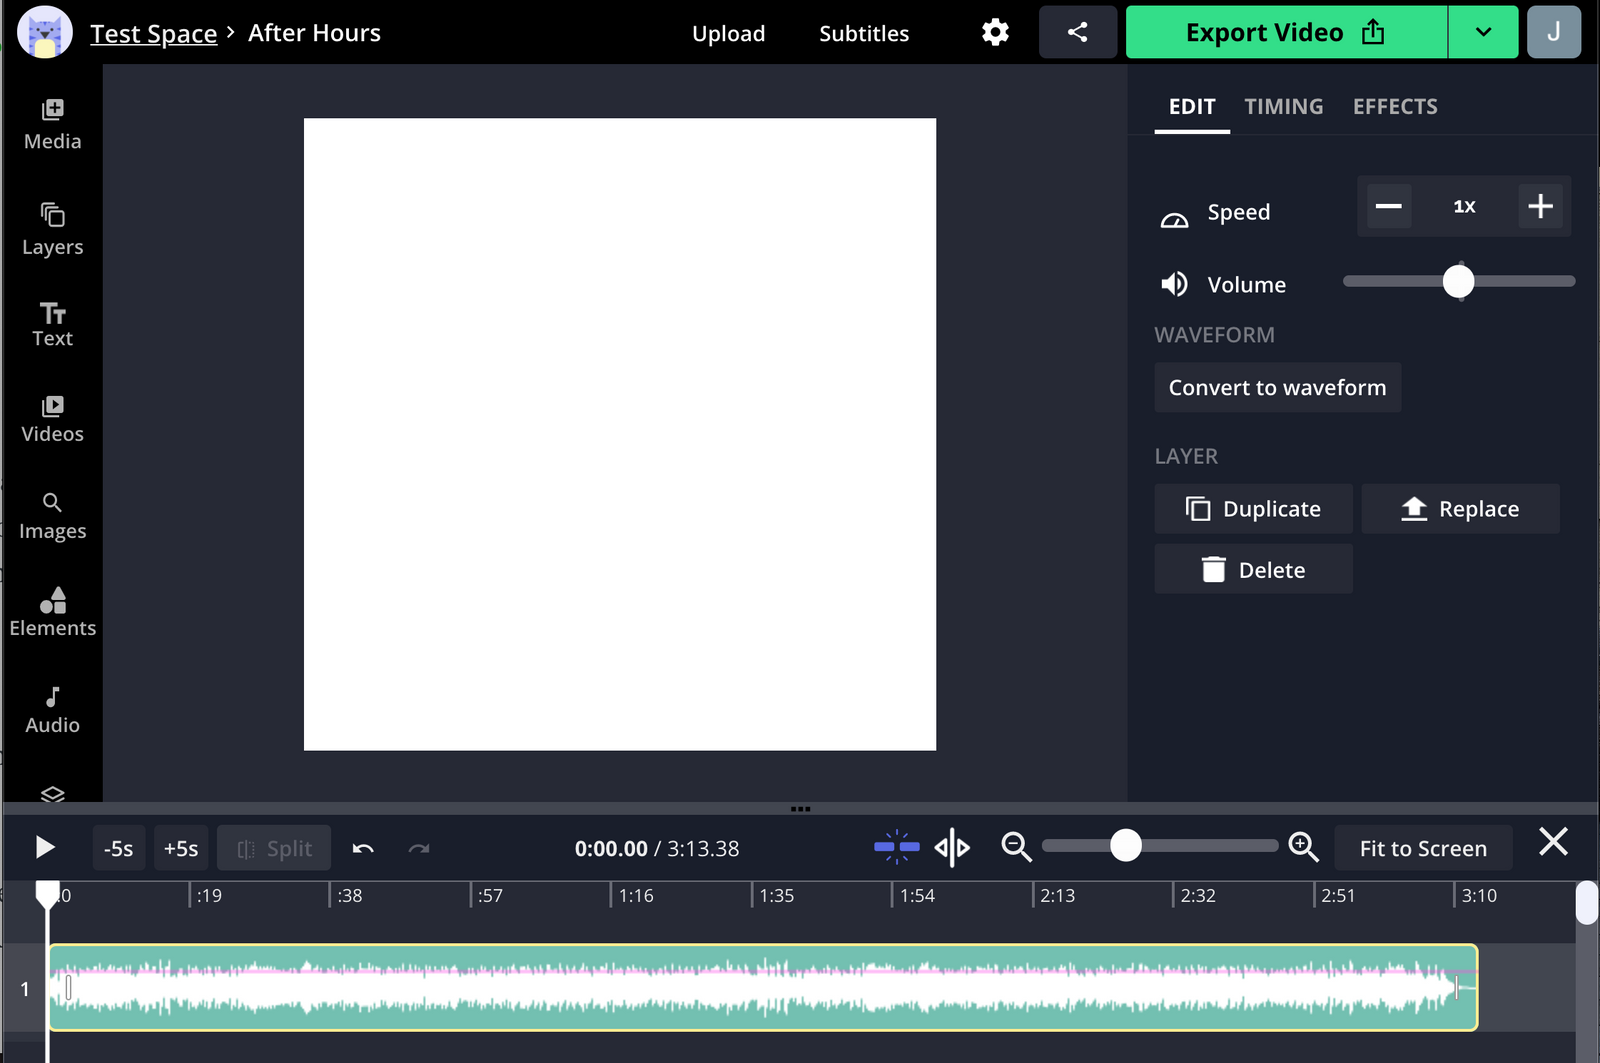Duplicate the selected audio layer
This screenshot has width=1600, height=1063.
click(x=1253, y=508)
